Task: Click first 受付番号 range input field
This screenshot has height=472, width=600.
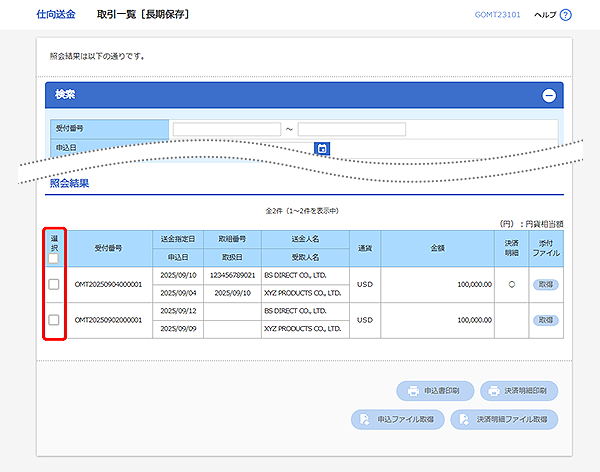Action: click(x=227, y=129)
